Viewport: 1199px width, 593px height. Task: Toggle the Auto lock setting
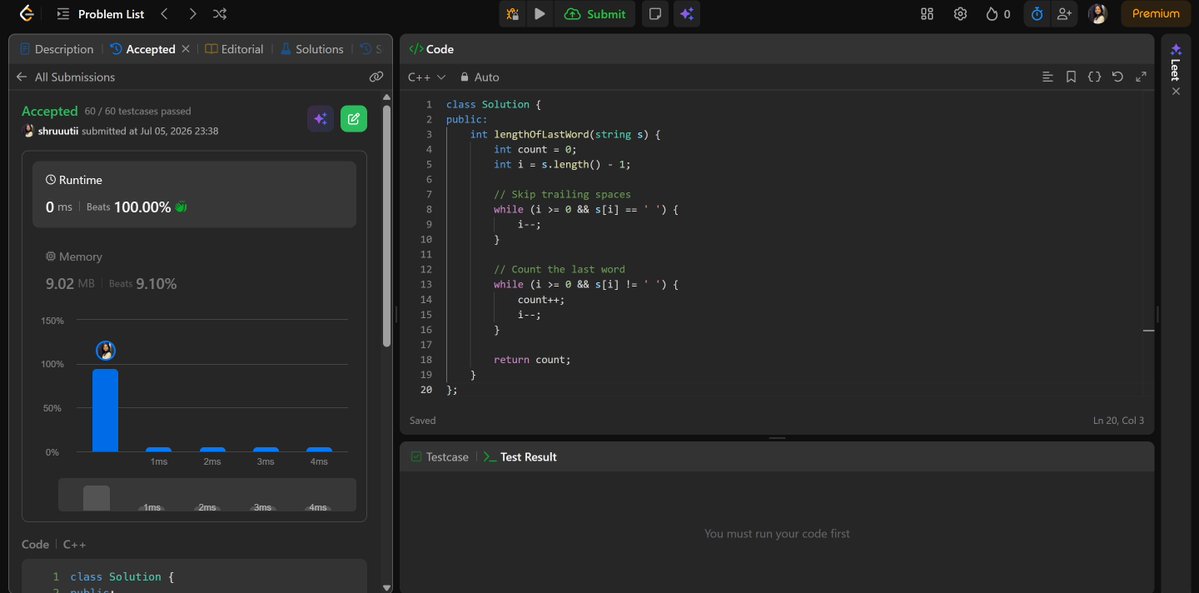tap(479, 77)
